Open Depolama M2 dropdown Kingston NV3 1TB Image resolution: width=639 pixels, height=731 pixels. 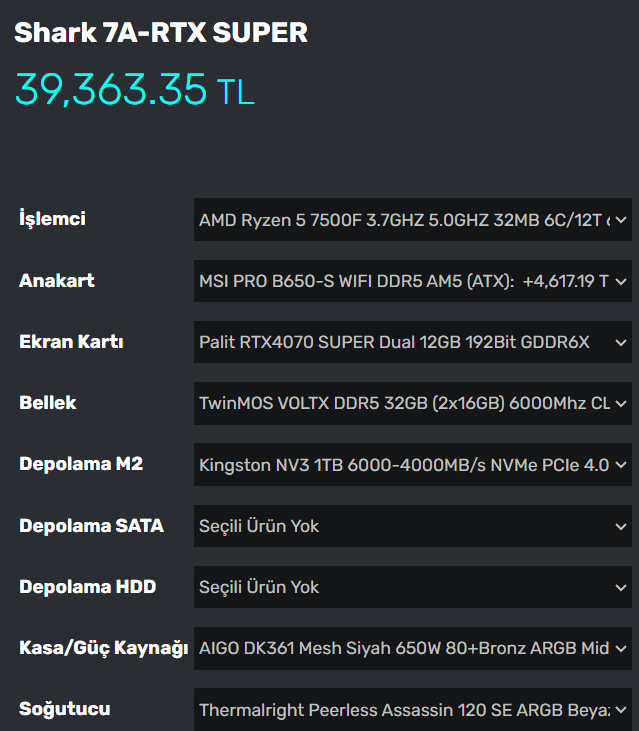[x=412, y=465]
